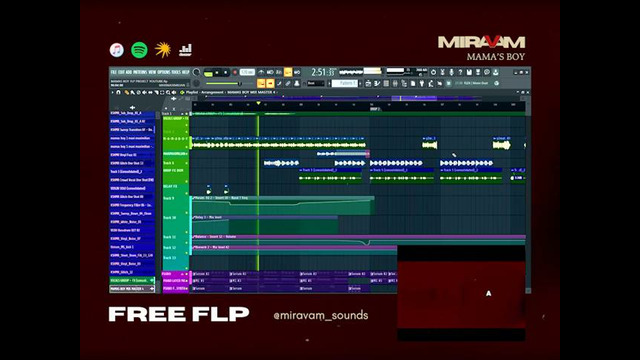The height and width of the screenshot is (360, 640).
Task: Open the HELP menu
Action: [x=185, y=72]
